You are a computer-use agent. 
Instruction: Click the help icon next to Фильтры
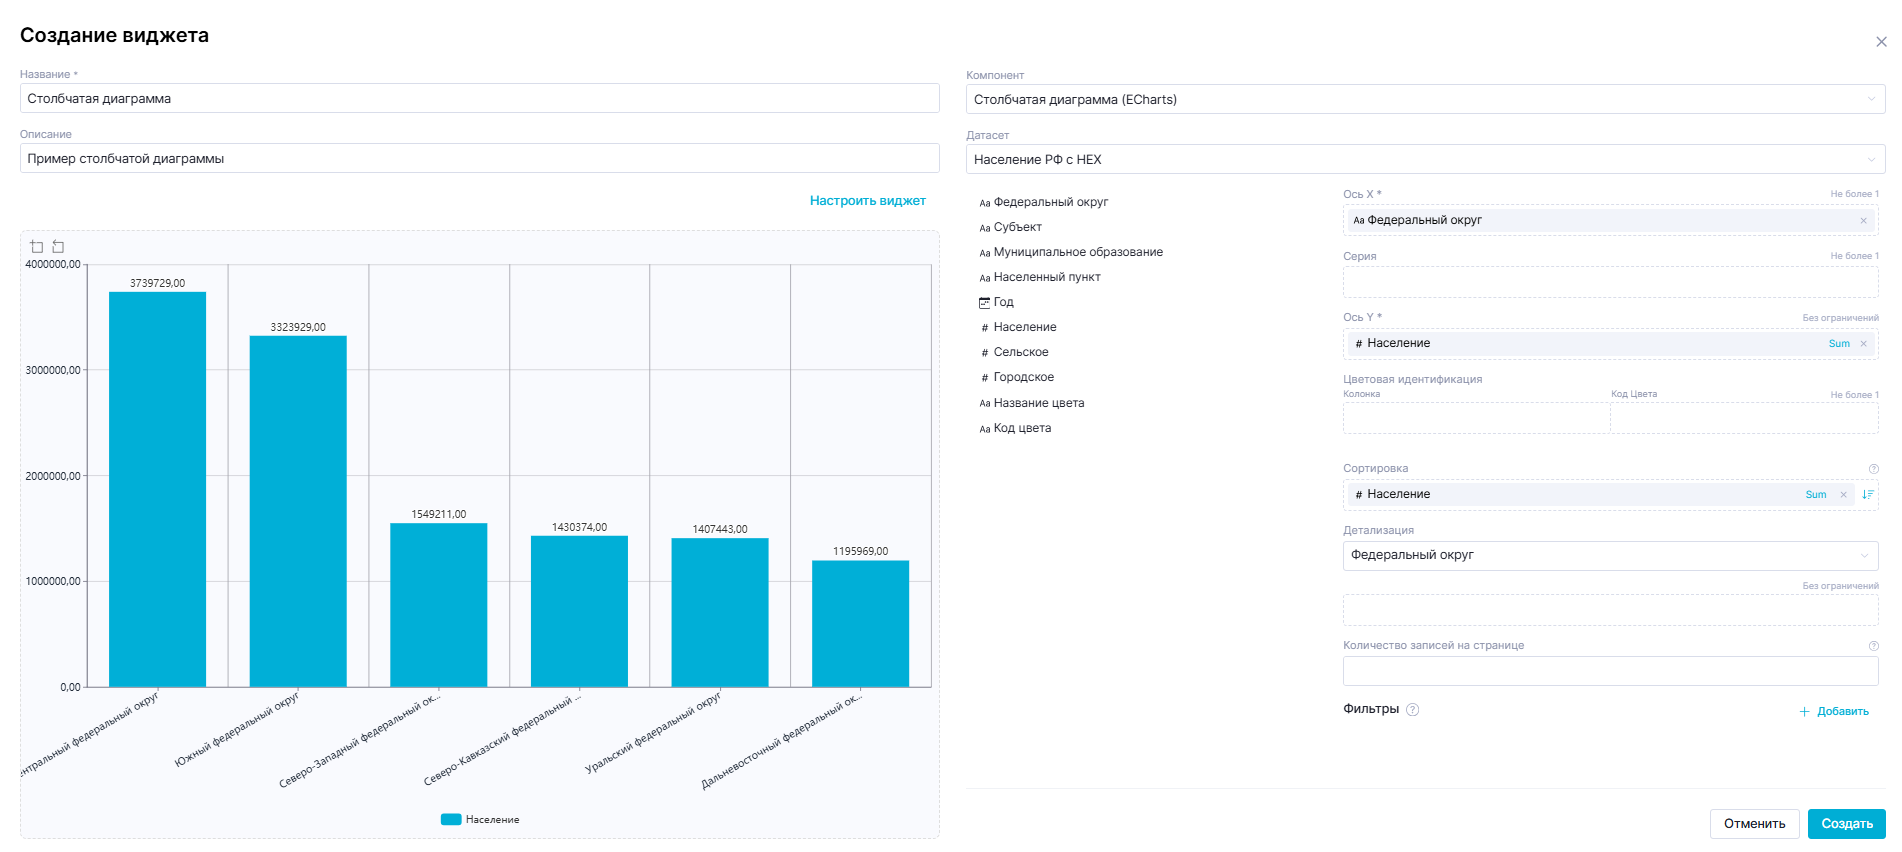click(x=1412, y=710)
